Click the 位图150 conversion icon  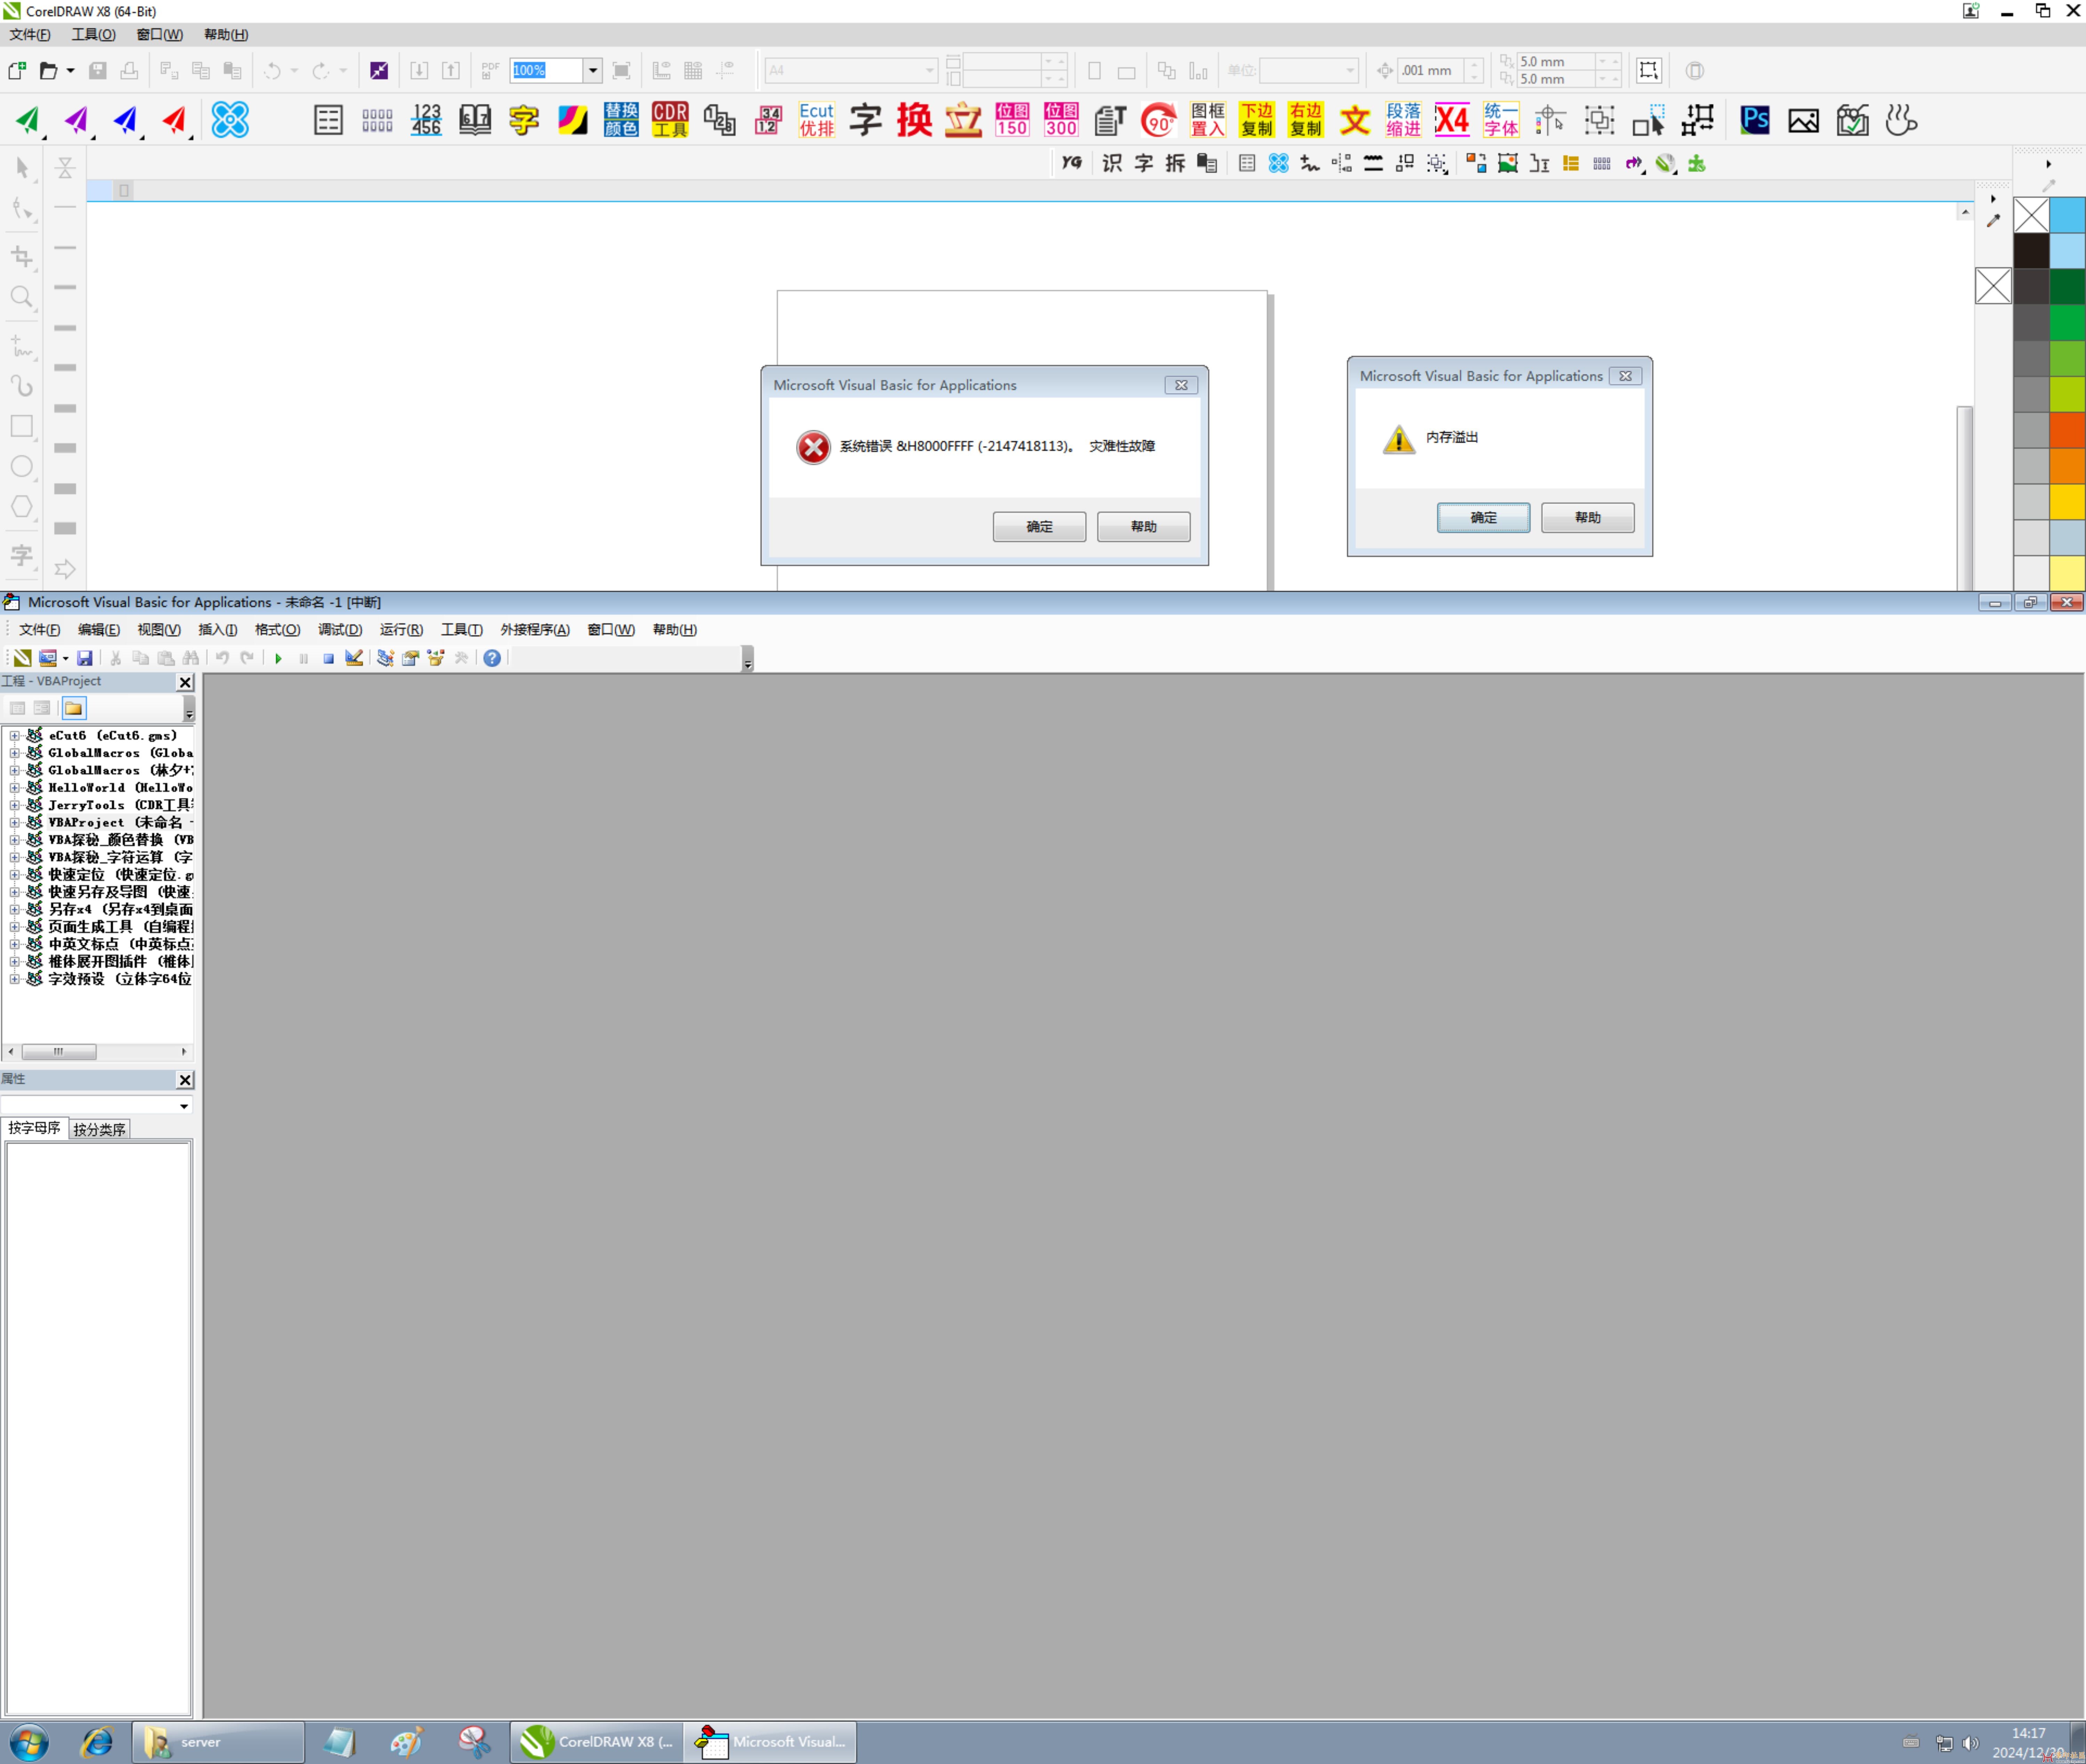[1012, 120]
